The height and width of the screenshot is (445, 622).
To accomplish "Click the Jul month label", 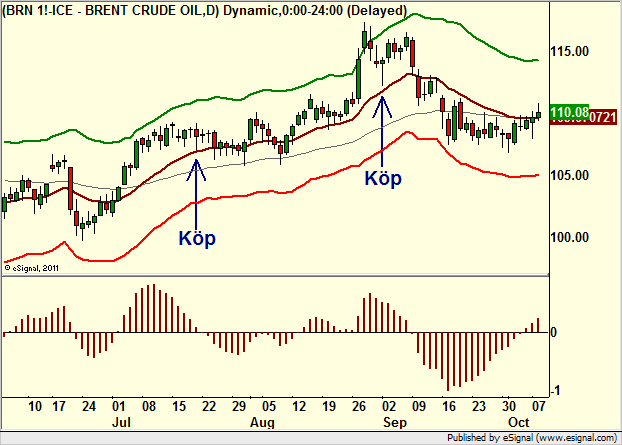I will click(x=121, y=422).
